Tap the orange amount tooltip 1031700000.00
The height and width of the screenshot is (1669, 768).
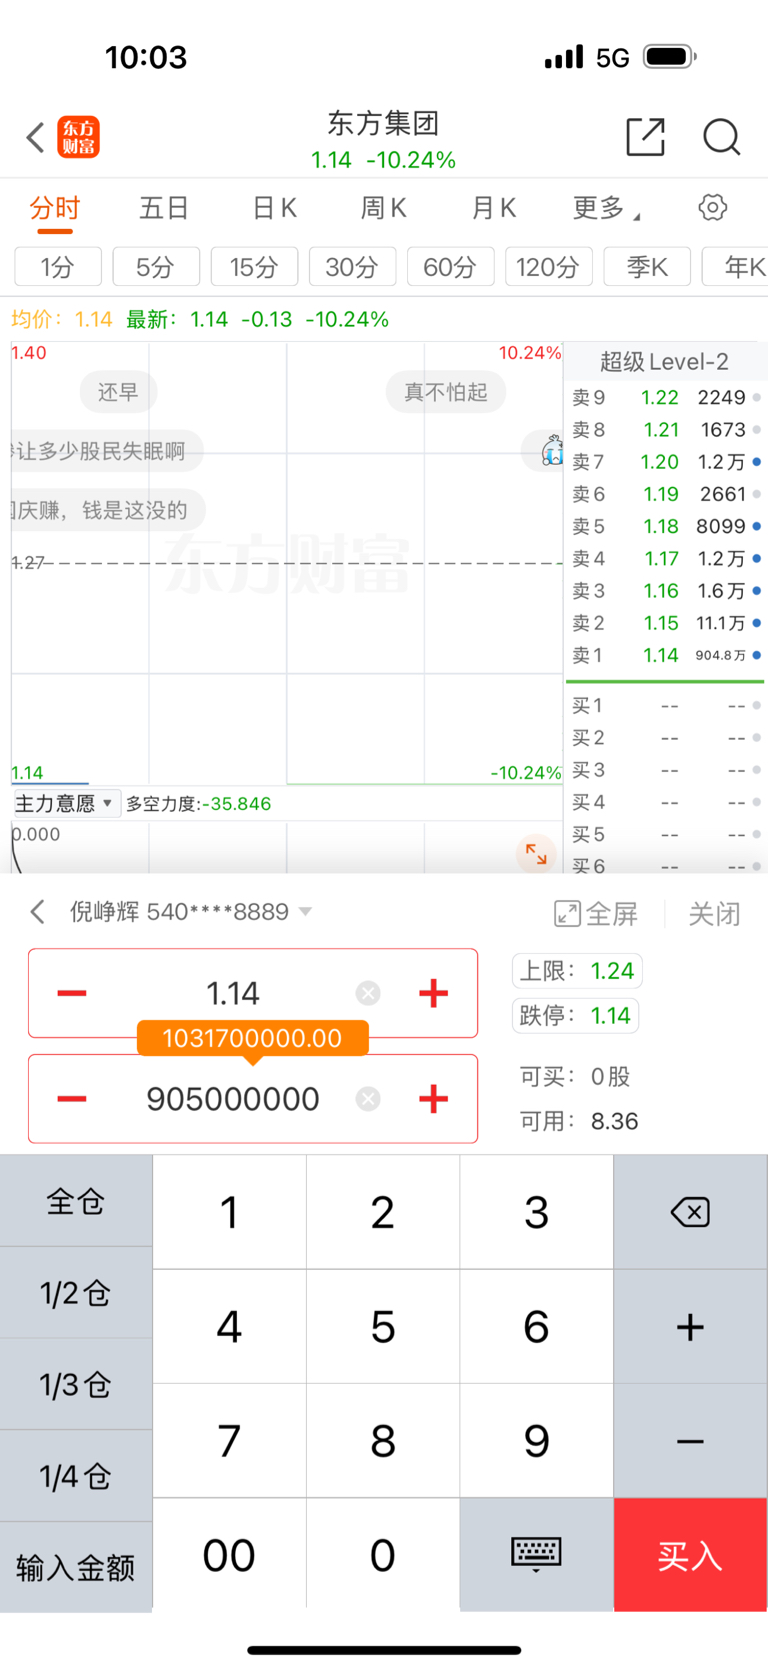pos(252,1038)
